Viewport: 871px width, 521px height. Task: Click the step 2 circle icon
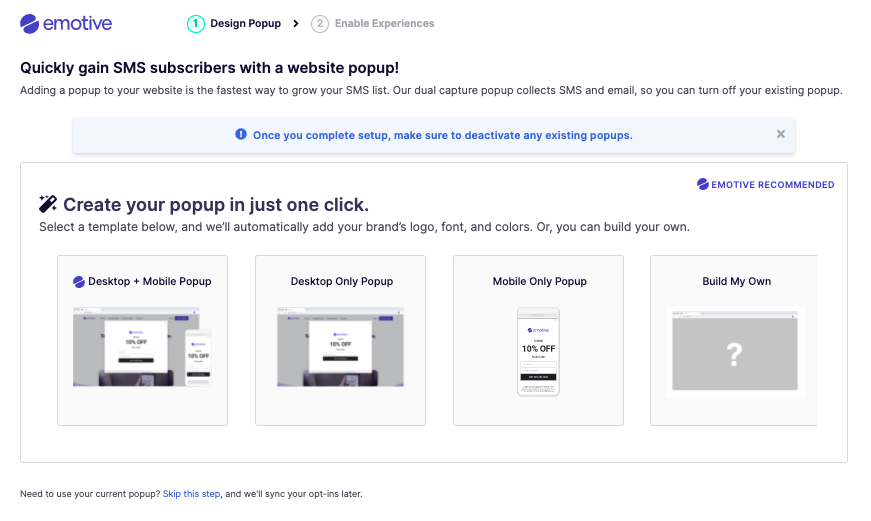coord(319,24)
